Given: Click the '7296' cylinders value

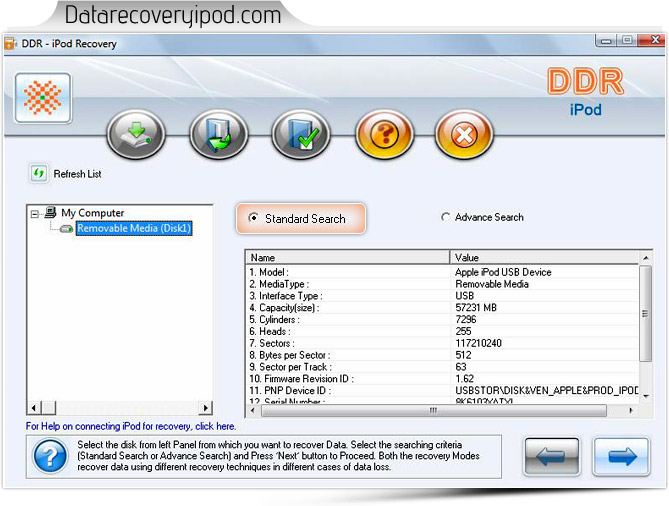Looking at the screenshot, I should point(465,320).
